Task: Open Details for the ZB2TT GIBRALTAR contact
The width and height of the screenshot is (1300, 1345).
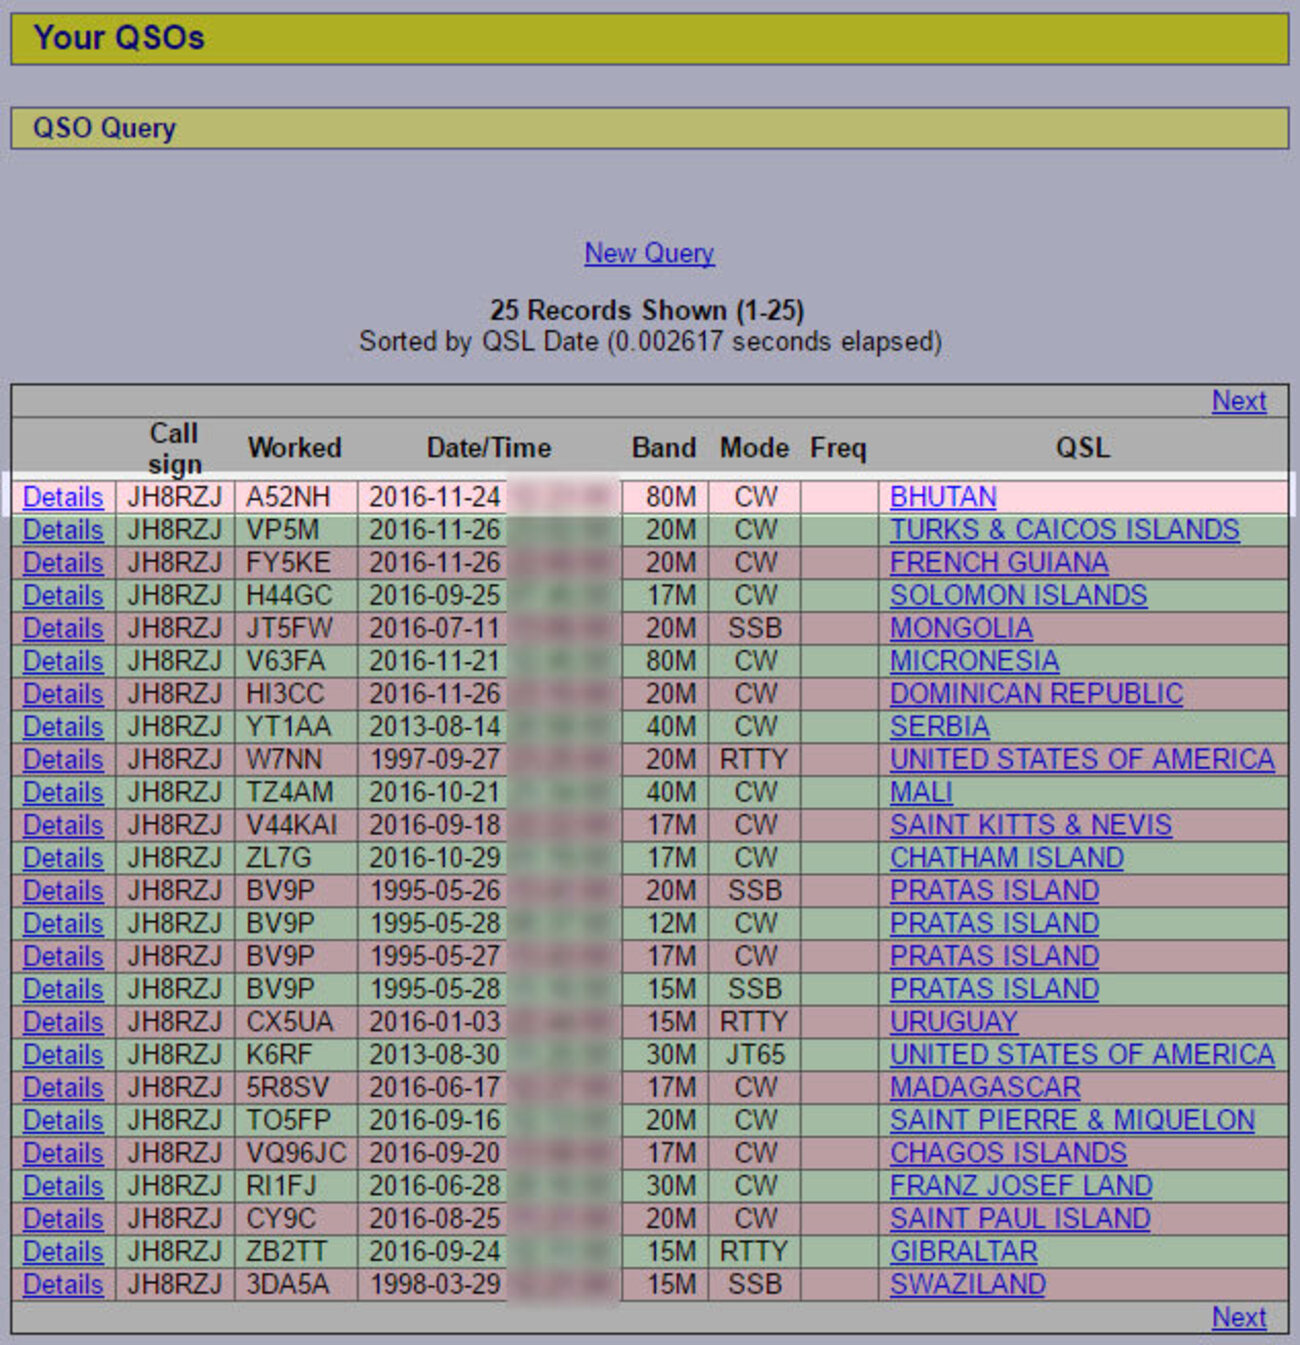Action: click(x=62, y=1251)
